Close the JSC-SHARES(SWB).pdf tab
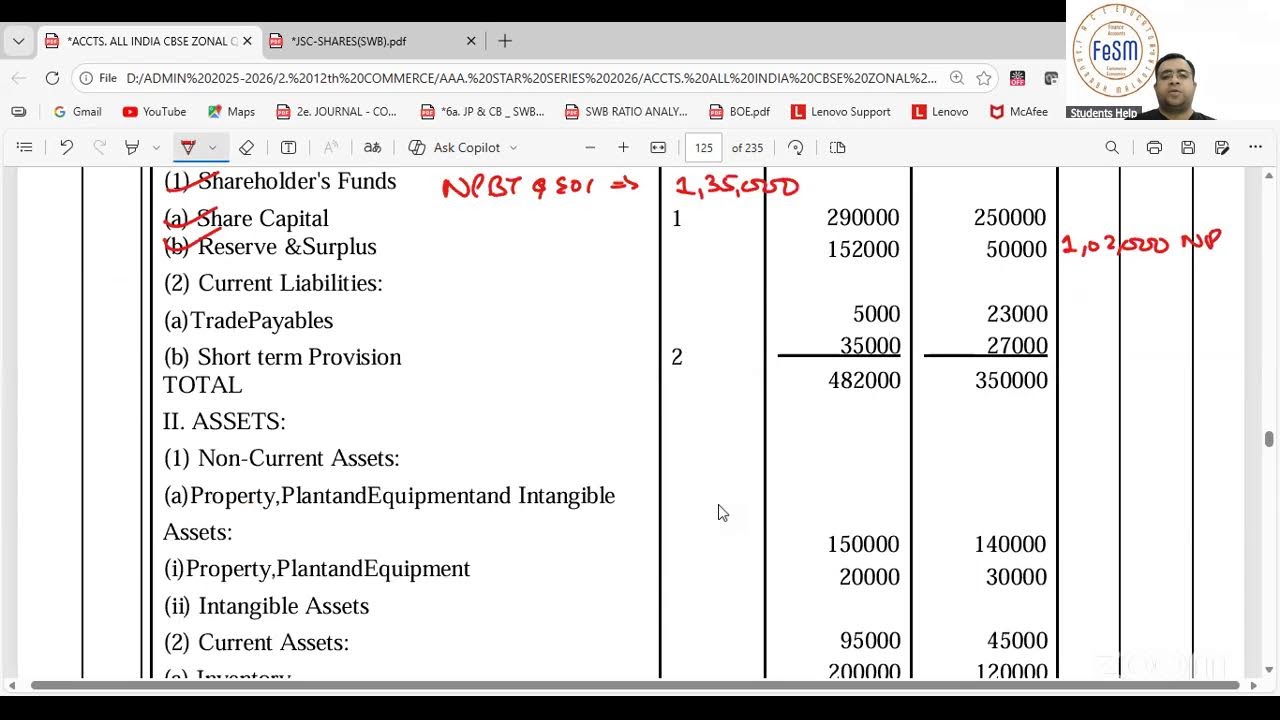Viewport: 1280px width, 720px height. (x=471, y=41)
